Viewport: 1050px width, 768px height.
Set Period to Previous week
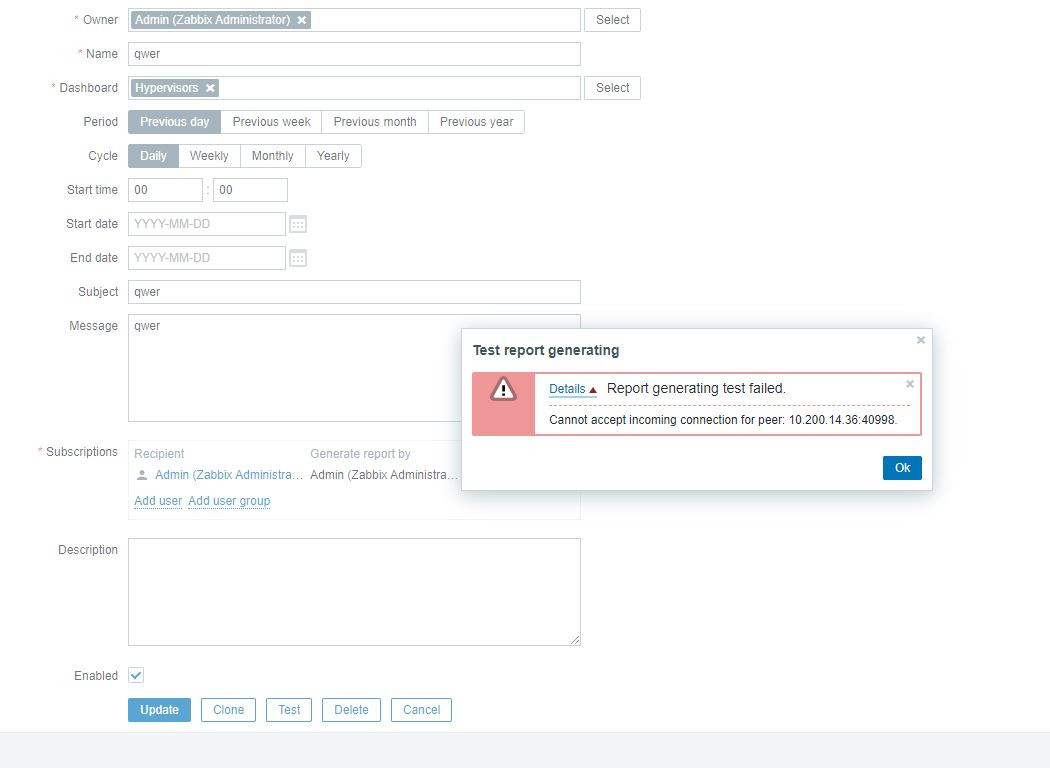271,122
